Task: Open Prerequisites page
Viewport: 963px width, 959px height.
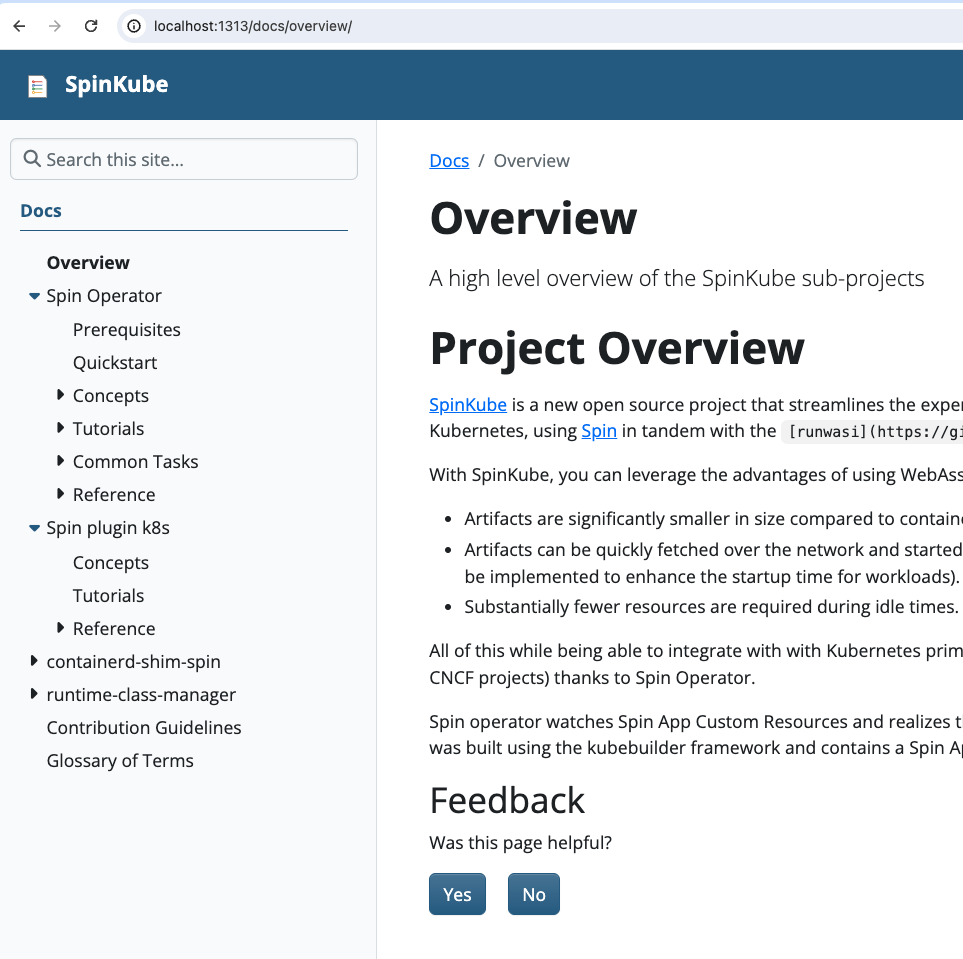Action: [127, 330]
